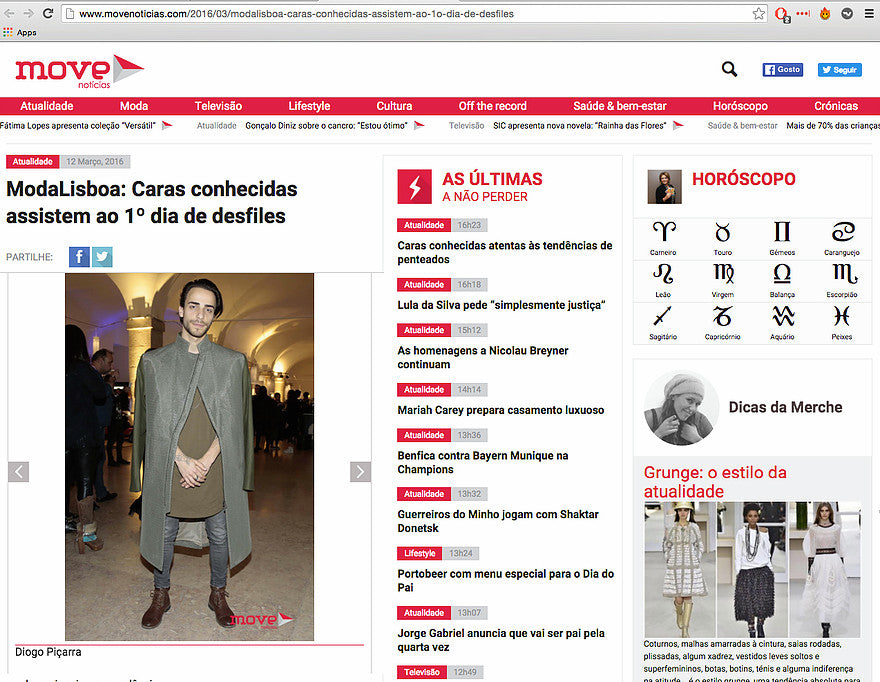Viewport: 880px width, 682px height.
Task: Bookmark this page with the star icon
Action: [x=758, y=13]
